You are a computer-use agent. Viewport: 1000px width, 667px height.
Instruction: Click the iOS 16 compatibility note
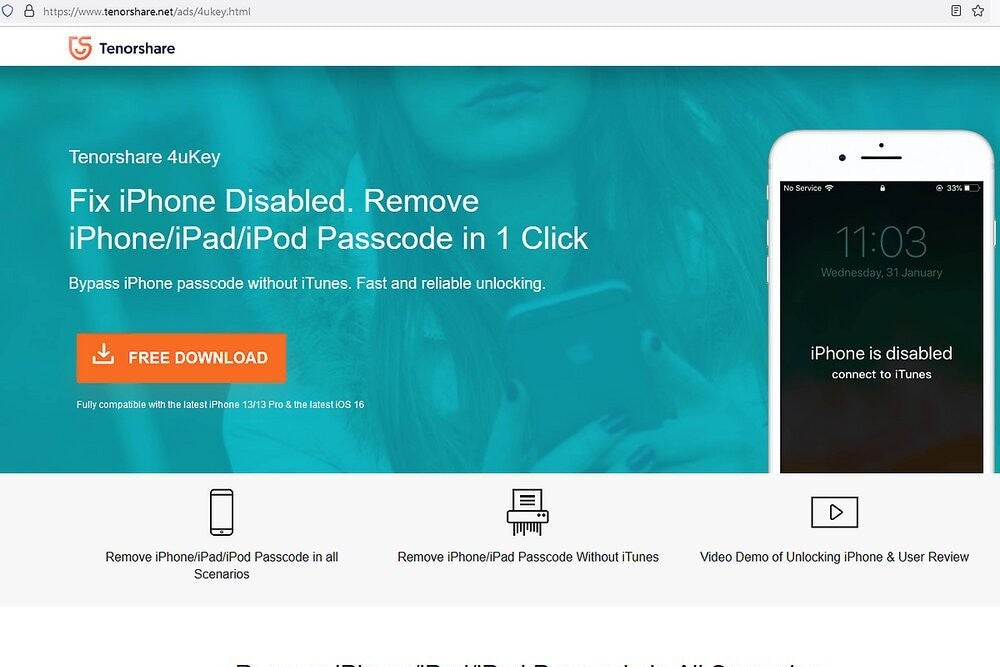click(220, 404)
